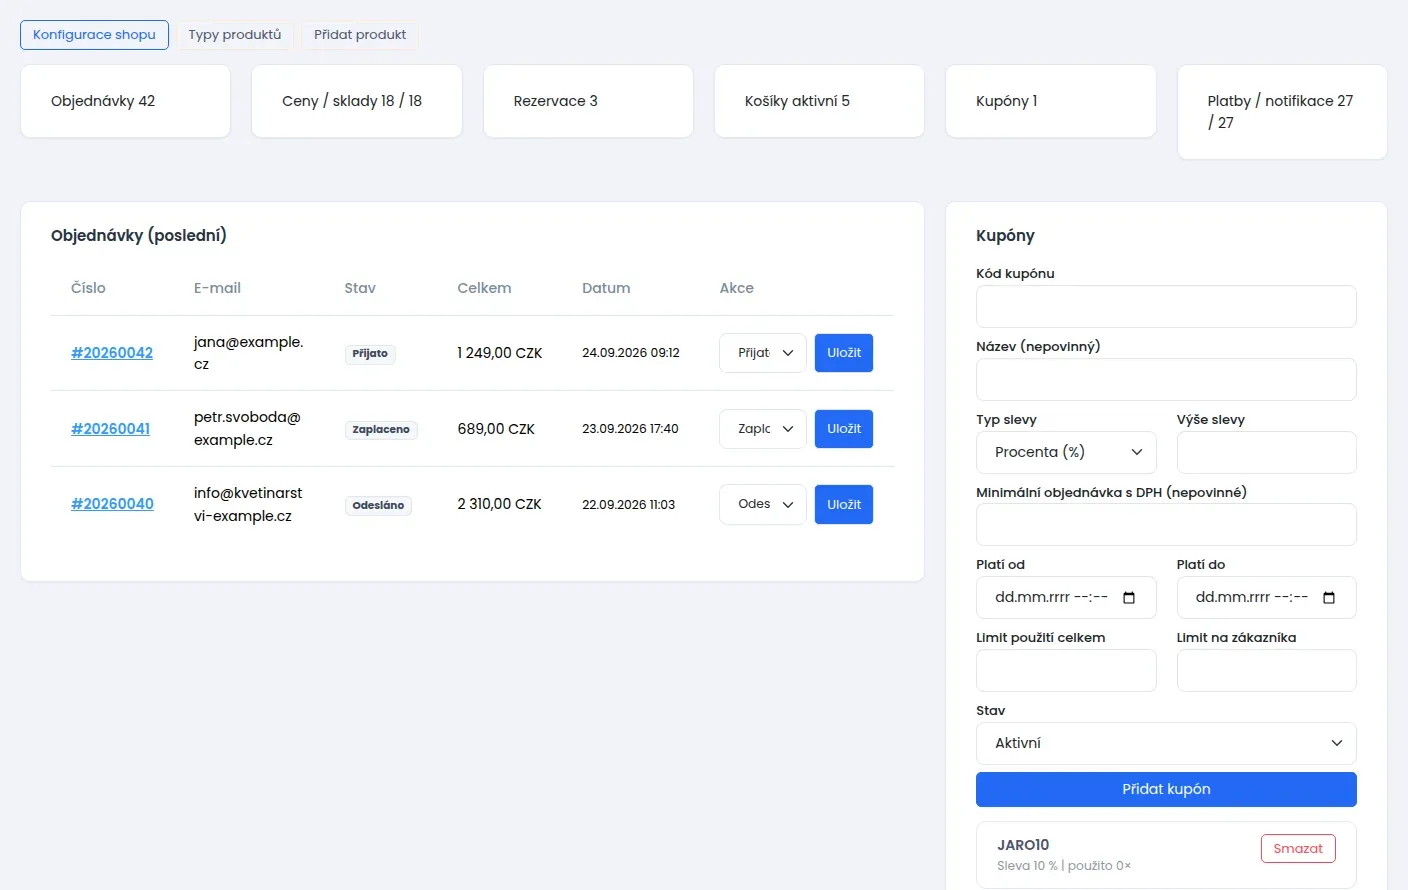Click the JARO10 coupon name
The height and width of the screenshot is (890, 1408).
click(1023, 845)
